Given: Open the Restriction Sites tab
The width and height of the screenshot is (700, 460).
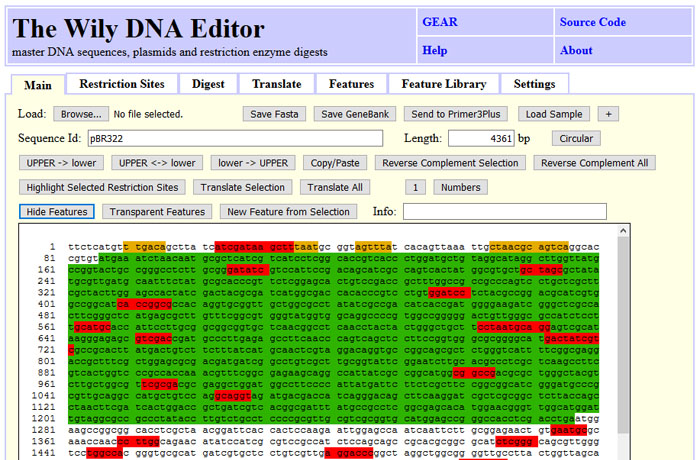Looking at the screenshot, I should click(122, 84).
